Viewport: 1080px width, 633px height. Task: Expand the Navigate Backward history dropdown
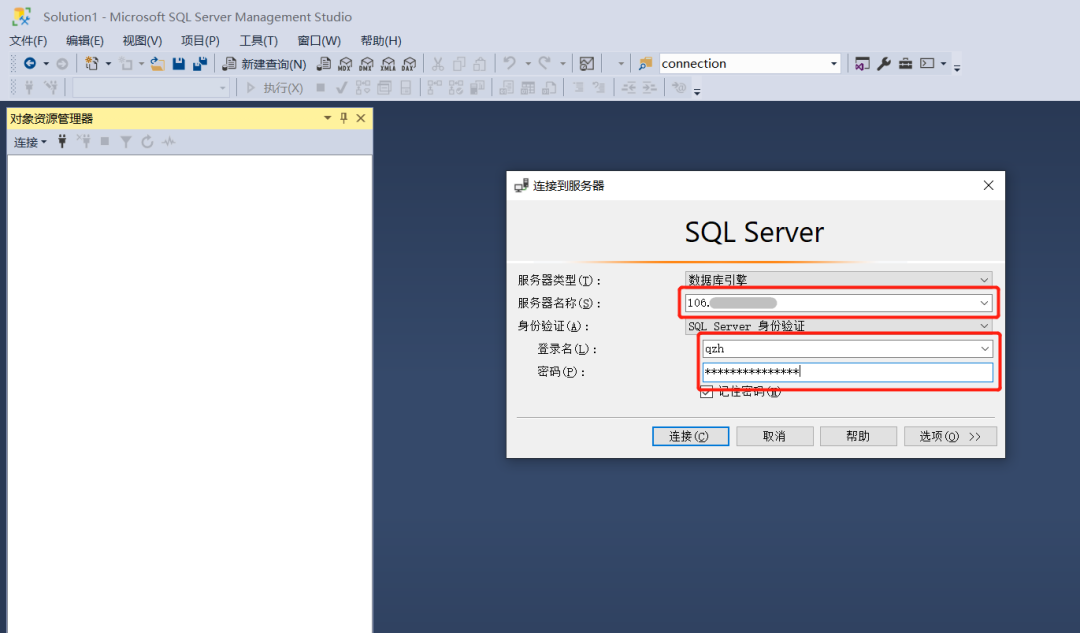46,63
